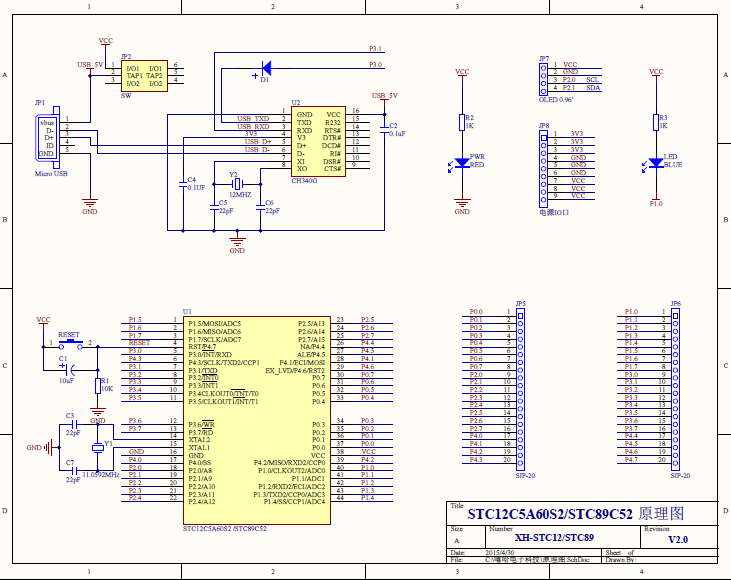Select the C5 22pF capacitor symbol
Screen dimensions: 731x580
tap(214, 207)
